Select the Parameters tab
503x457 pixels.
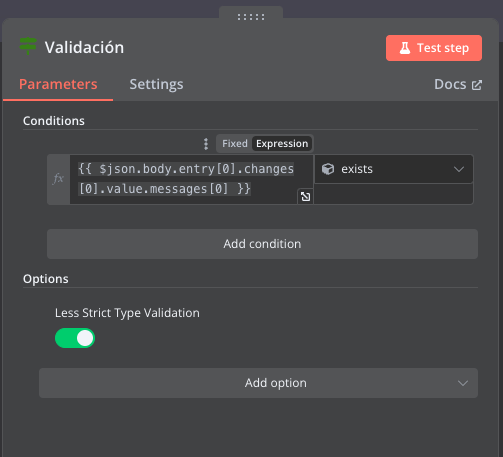[58, 84]
